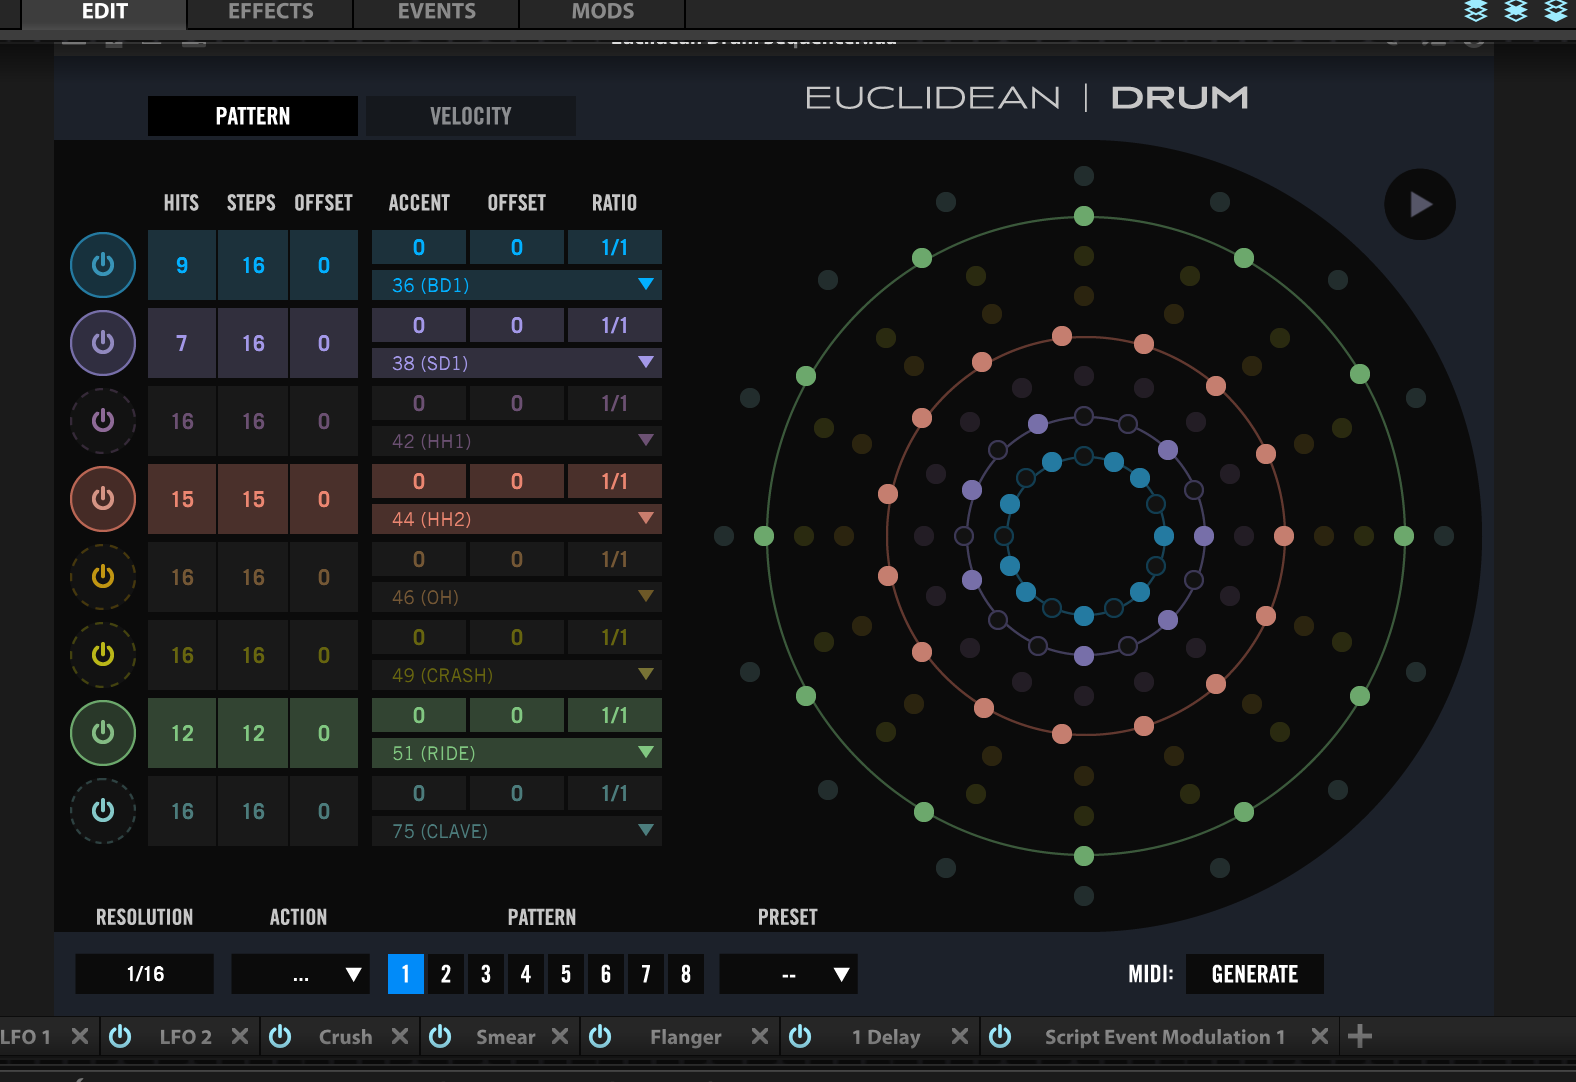Image resolution: width=1576 pixels, height=1082 pixels.
Task: Open the 44 (HH2) note dropdown
Action: coord(517,519)
